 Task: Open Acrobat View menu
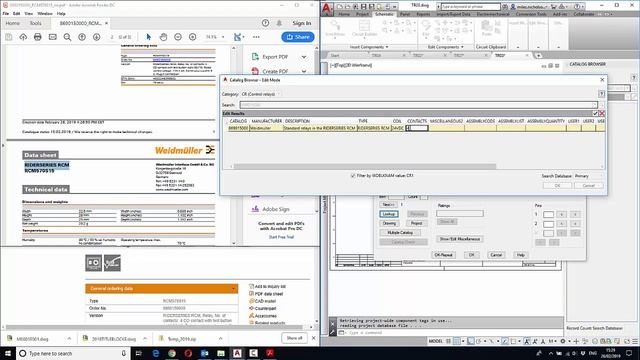point(29,13)
